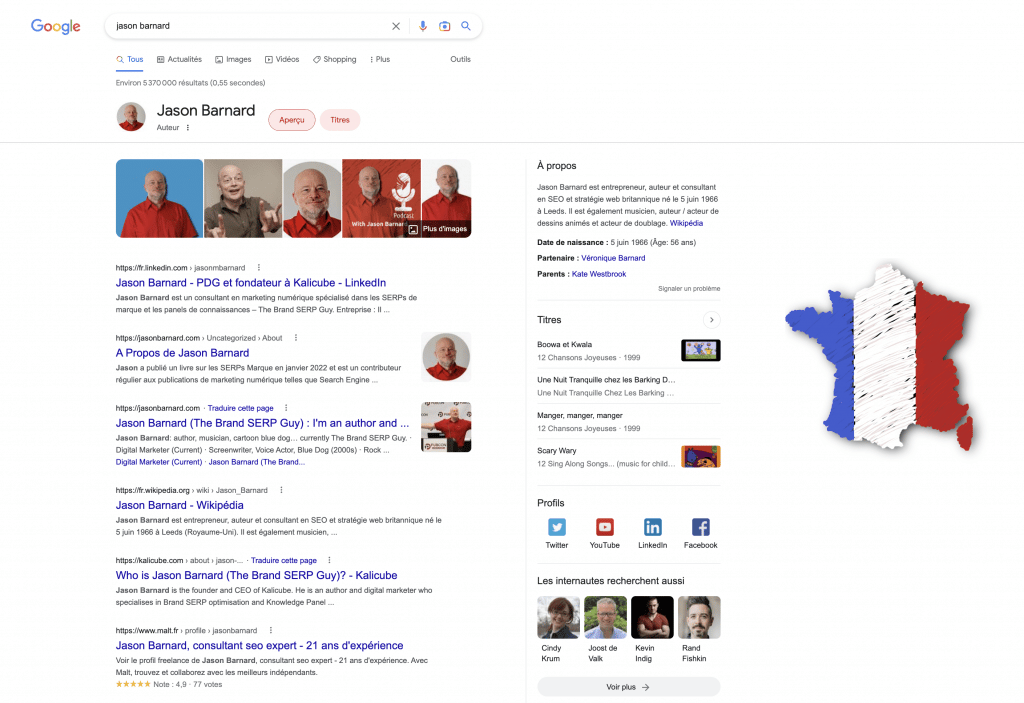1024x703 pixels.
Task: Open the Plus menu in search tabs
Action: 379,59
